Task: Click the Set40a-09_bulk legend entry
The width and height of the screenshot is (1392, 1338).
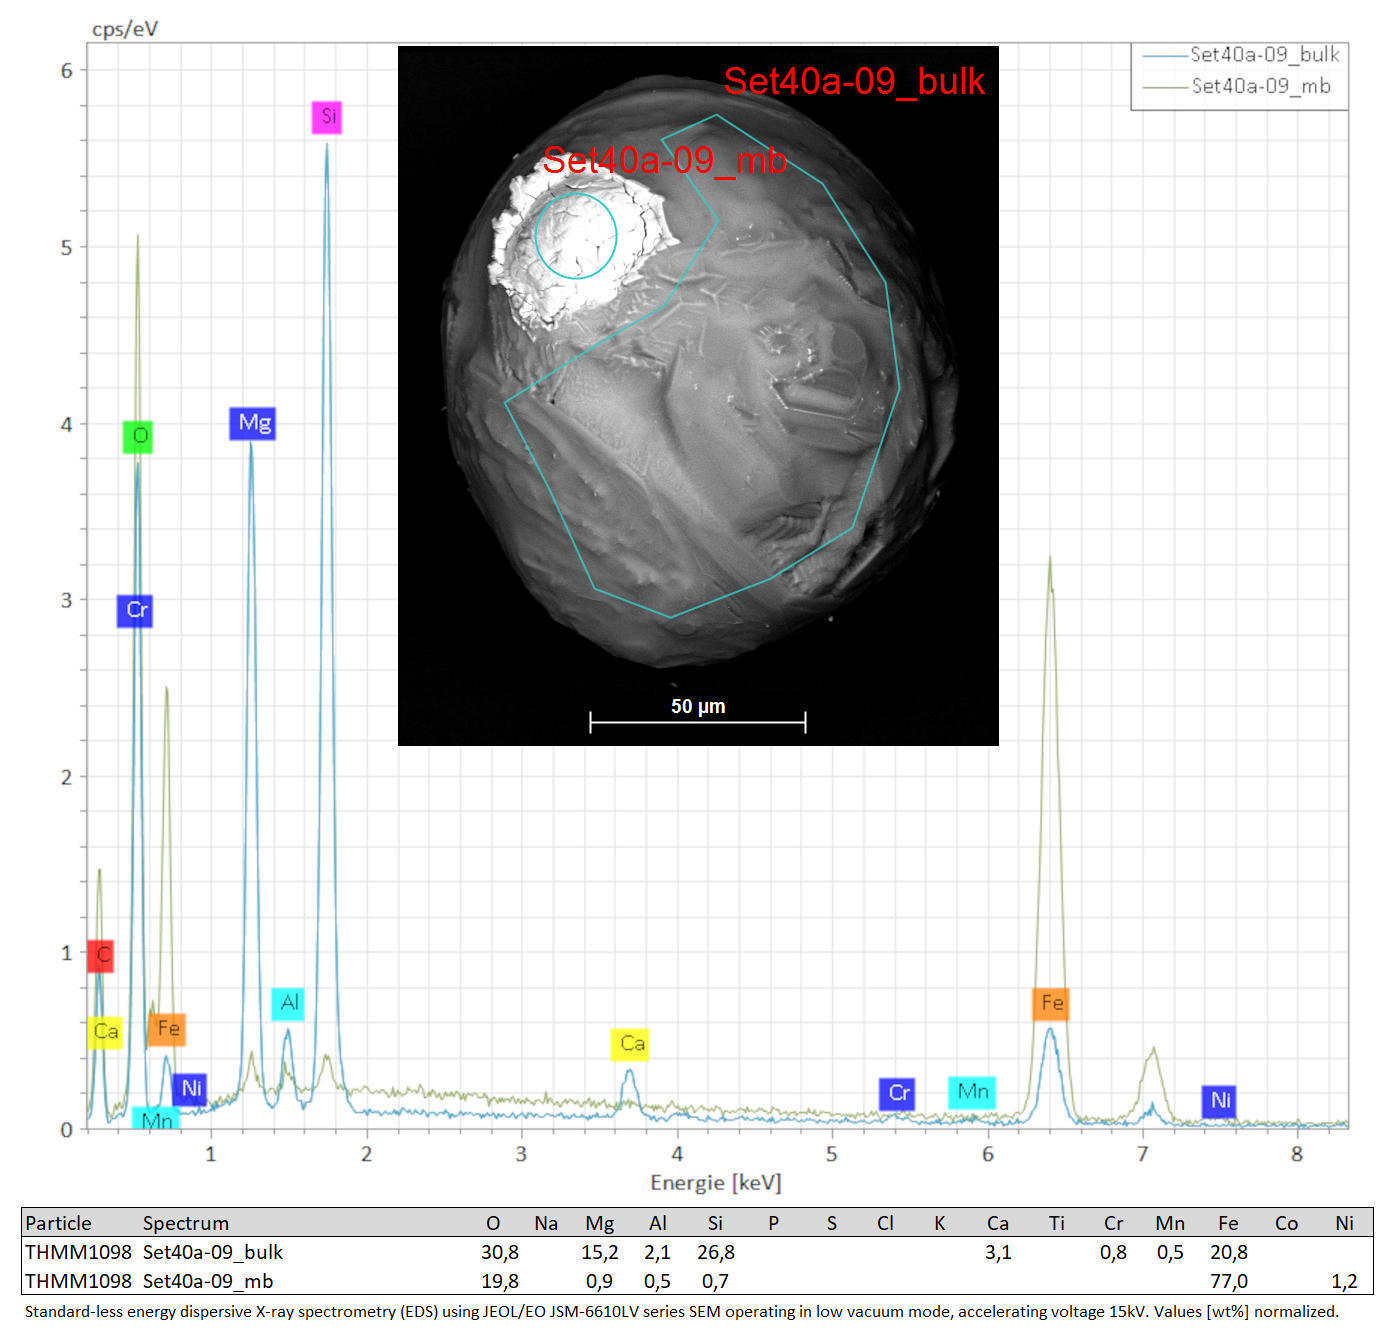Action: point(1242,55)
